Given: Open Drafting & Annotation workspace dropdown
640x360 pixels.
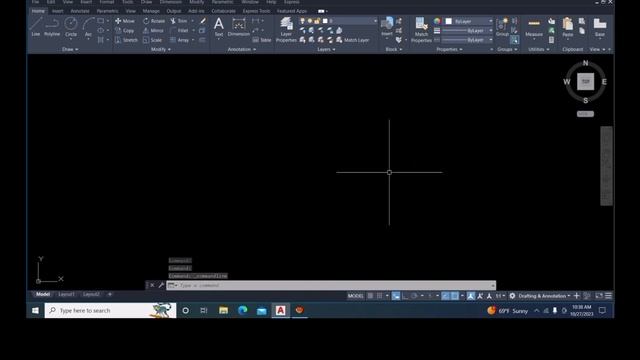Looking at the screenshot, I should 544,296.
